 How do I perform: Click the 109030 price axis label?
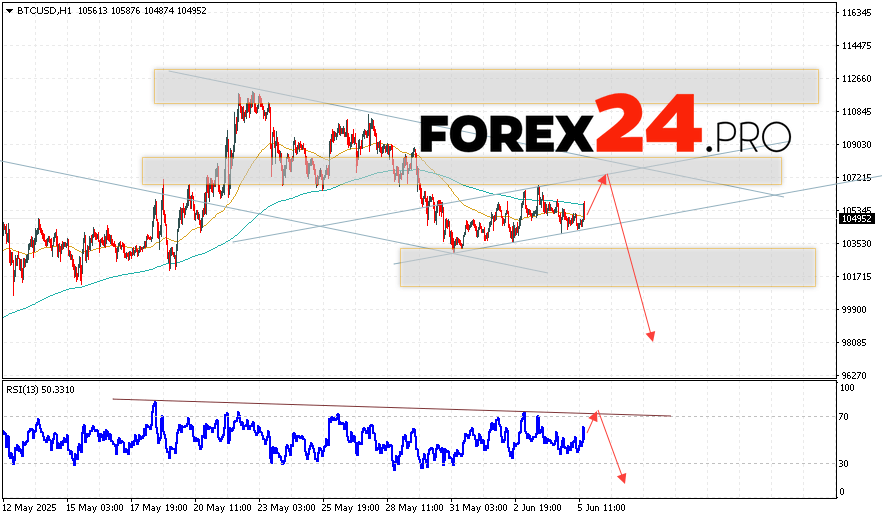(857, 144)
